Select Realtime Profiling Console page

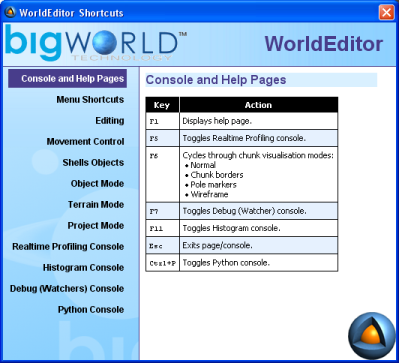tap(68, 246)
